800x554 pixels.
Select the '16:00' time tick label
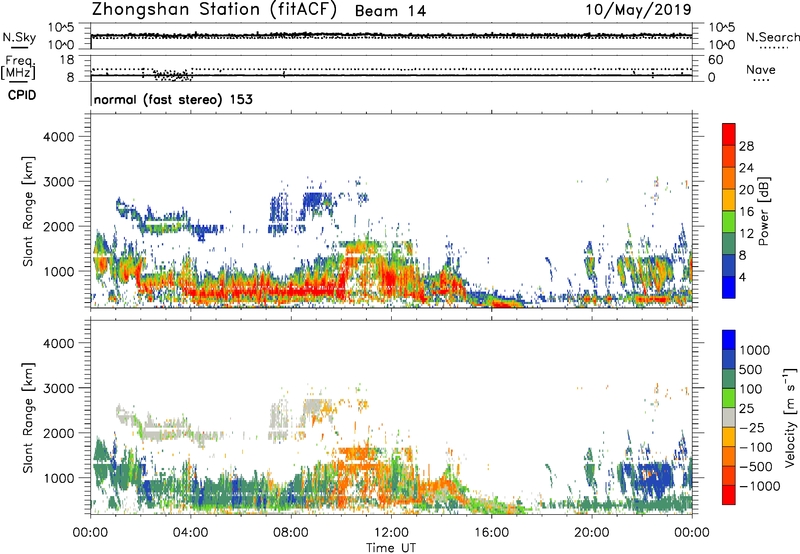click(x=491, y=533)
